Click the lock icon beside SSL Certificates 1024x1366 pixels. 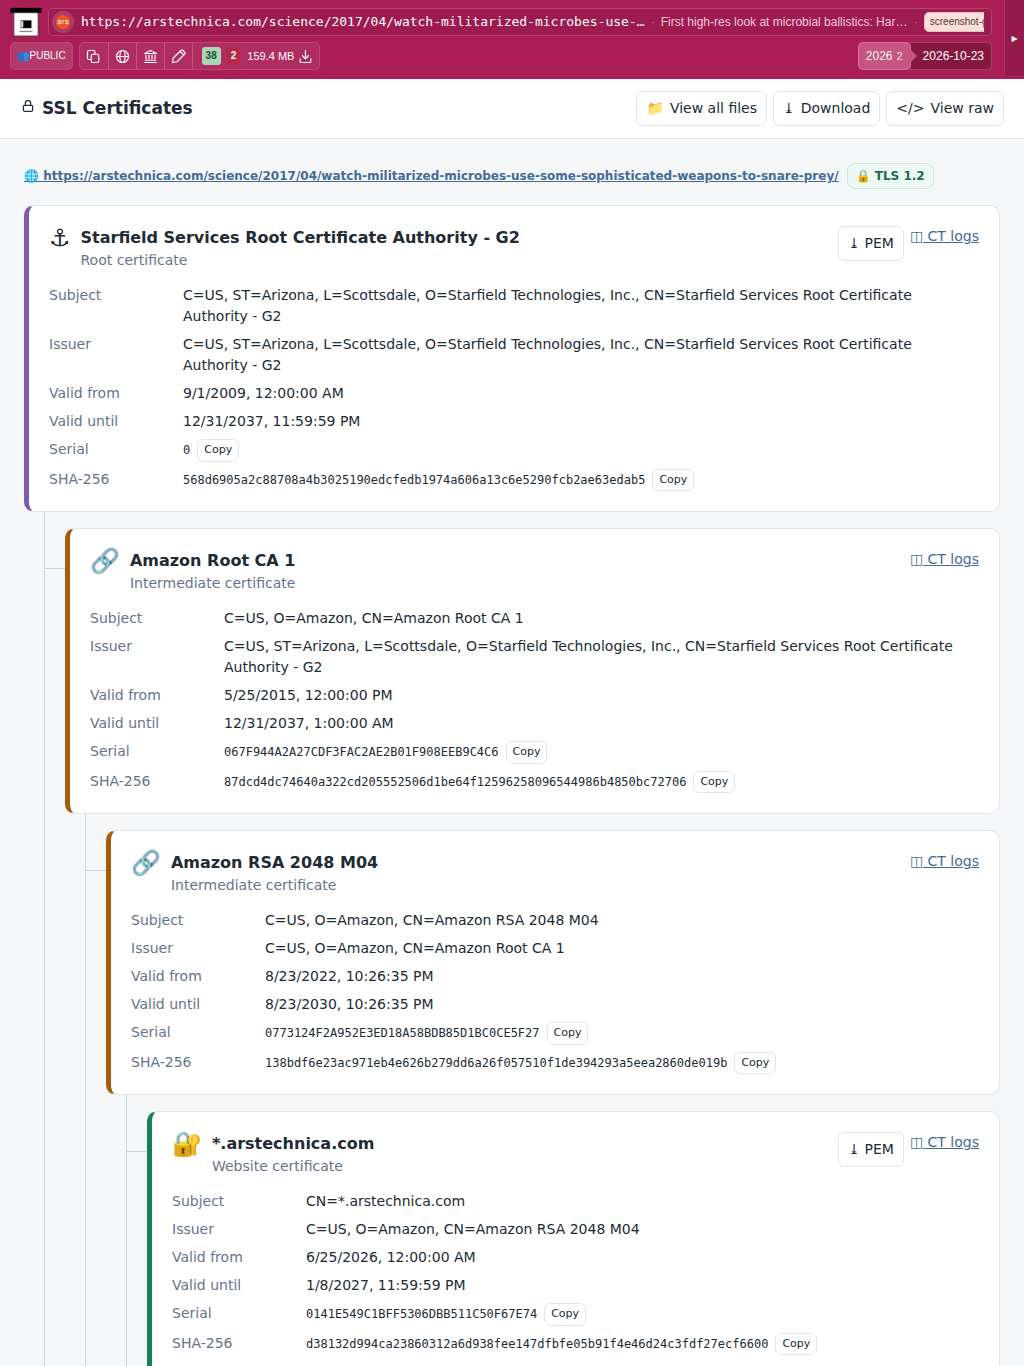pyautogui.click(x=28, y=107)
